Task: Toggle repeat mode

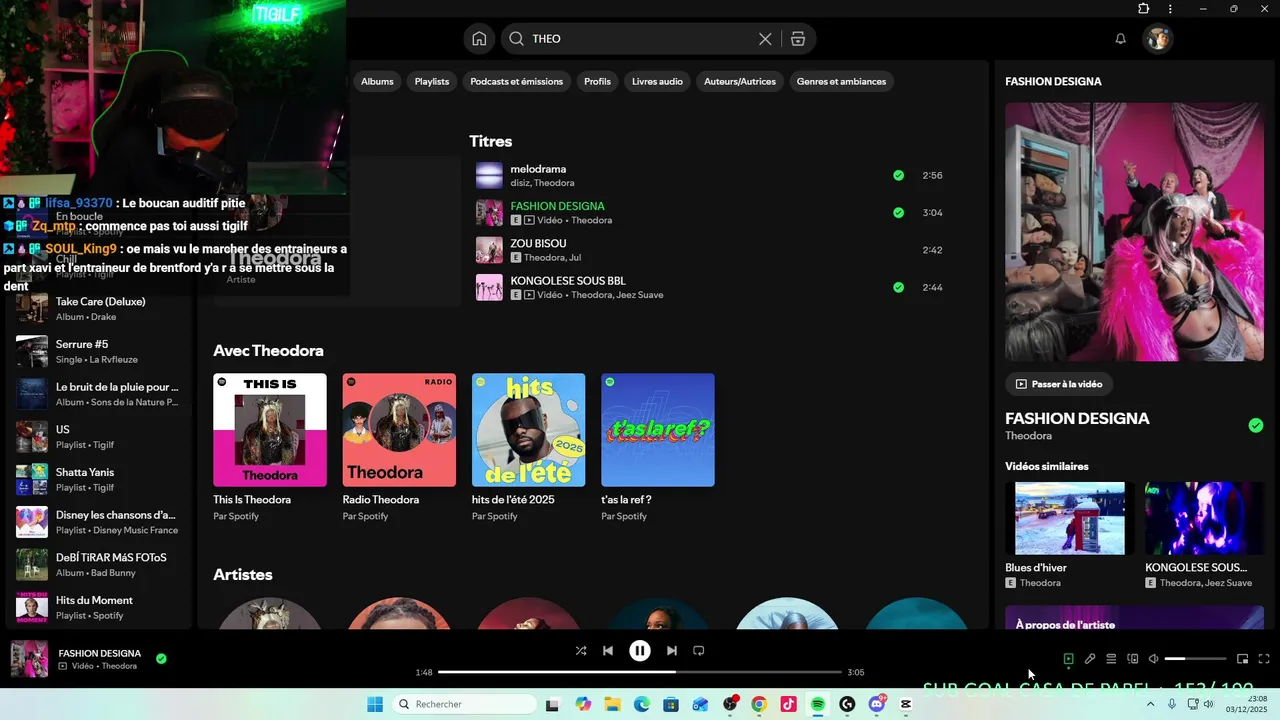Action: click(699, 650)
